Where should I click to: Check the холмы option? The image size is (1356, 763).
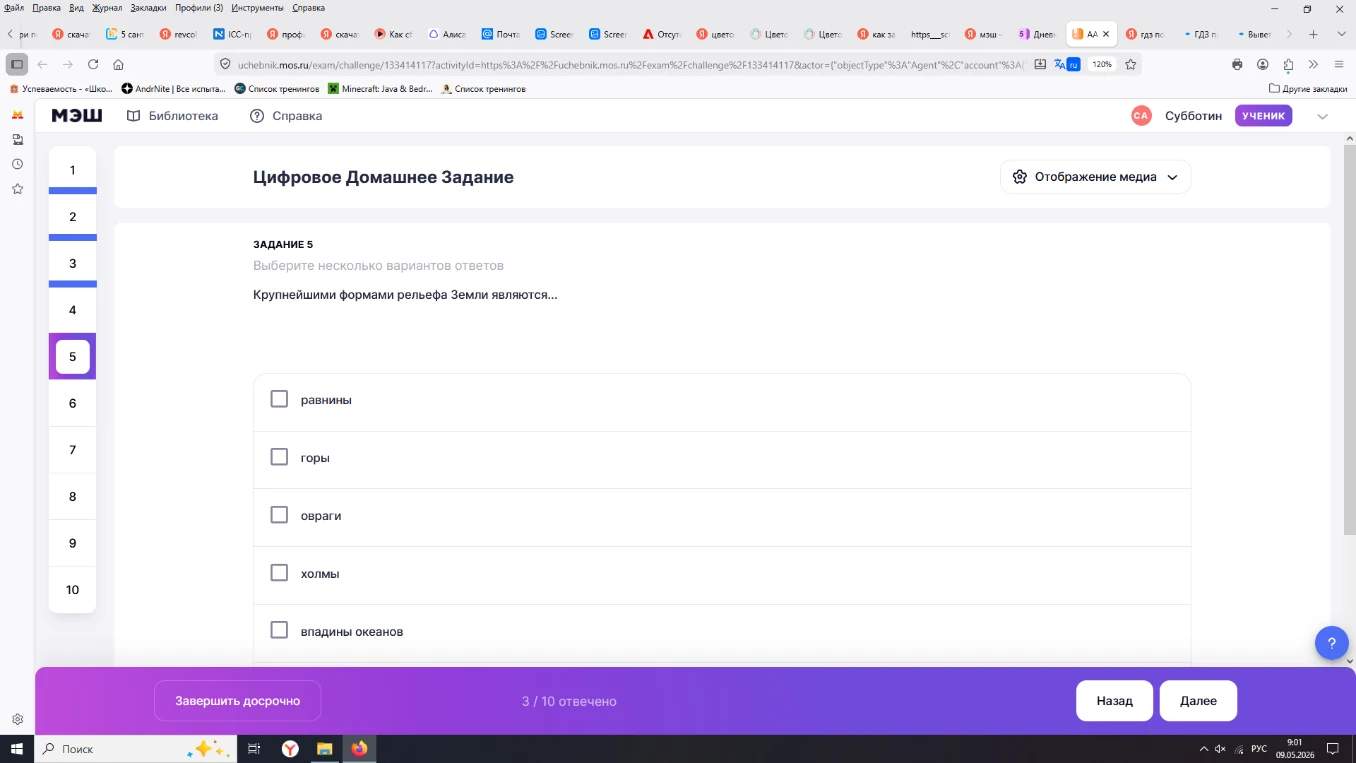(x=279, y=573)
